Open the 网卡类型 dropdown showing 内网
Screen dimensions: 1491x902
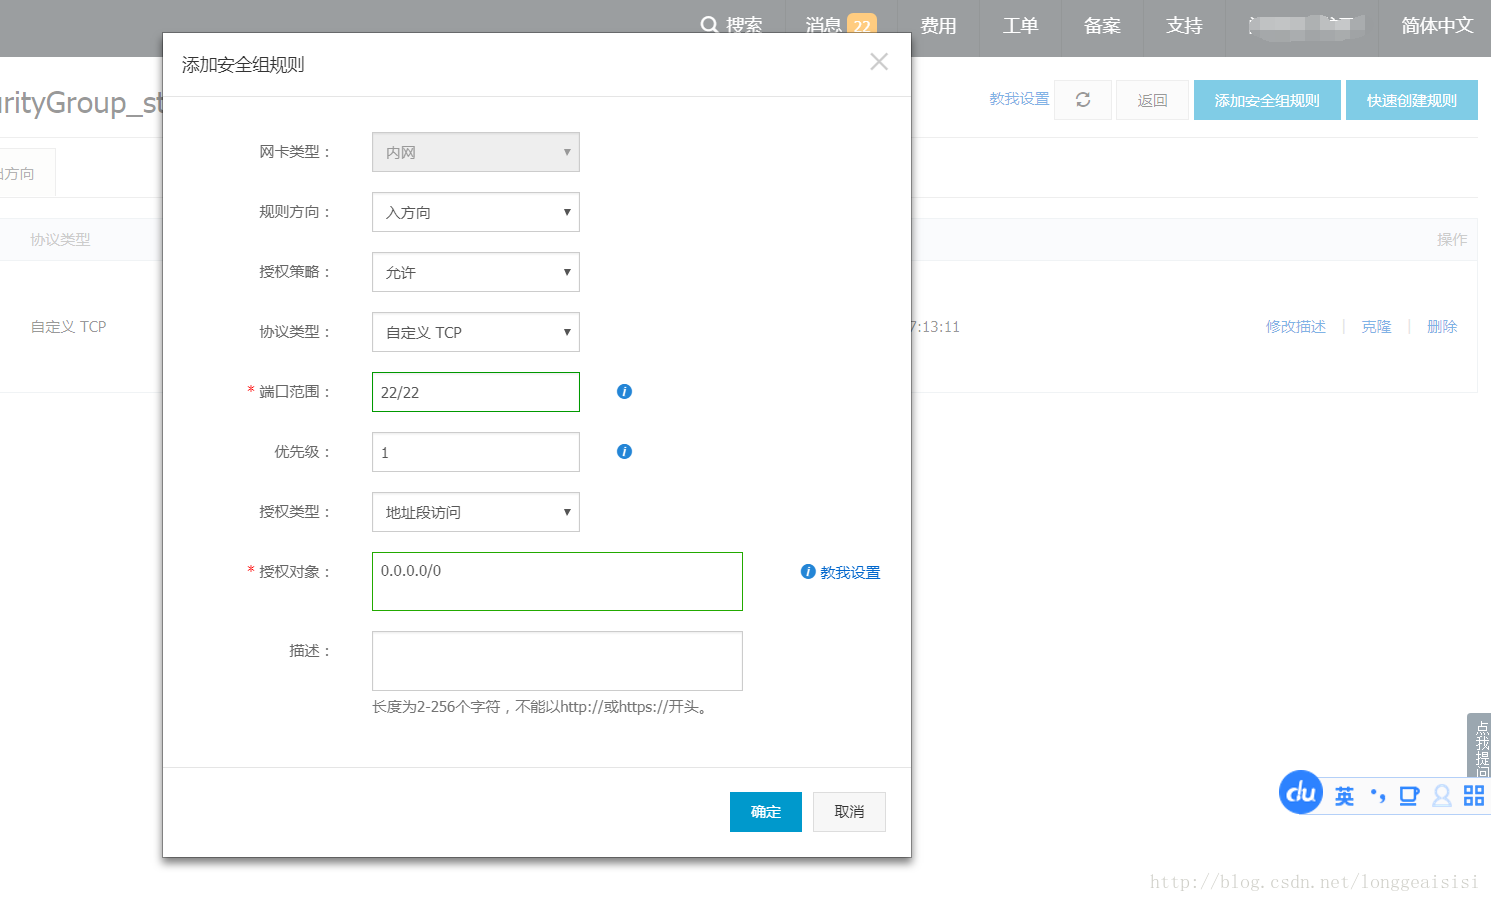(476, 152)
